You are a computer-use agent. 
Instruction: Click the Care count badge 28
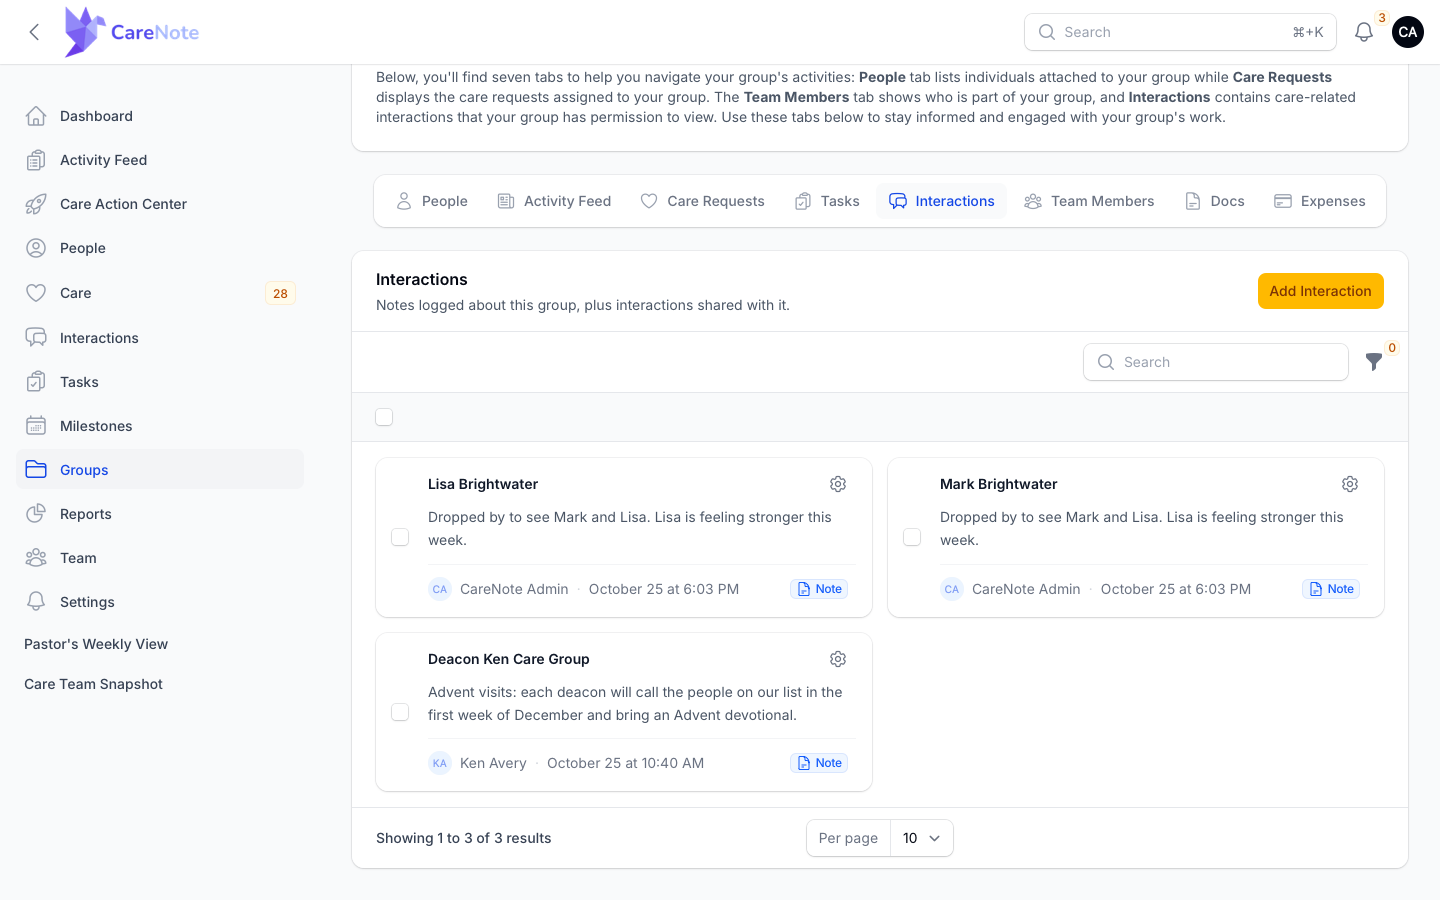pyautogui.click(x=280, y=293)
